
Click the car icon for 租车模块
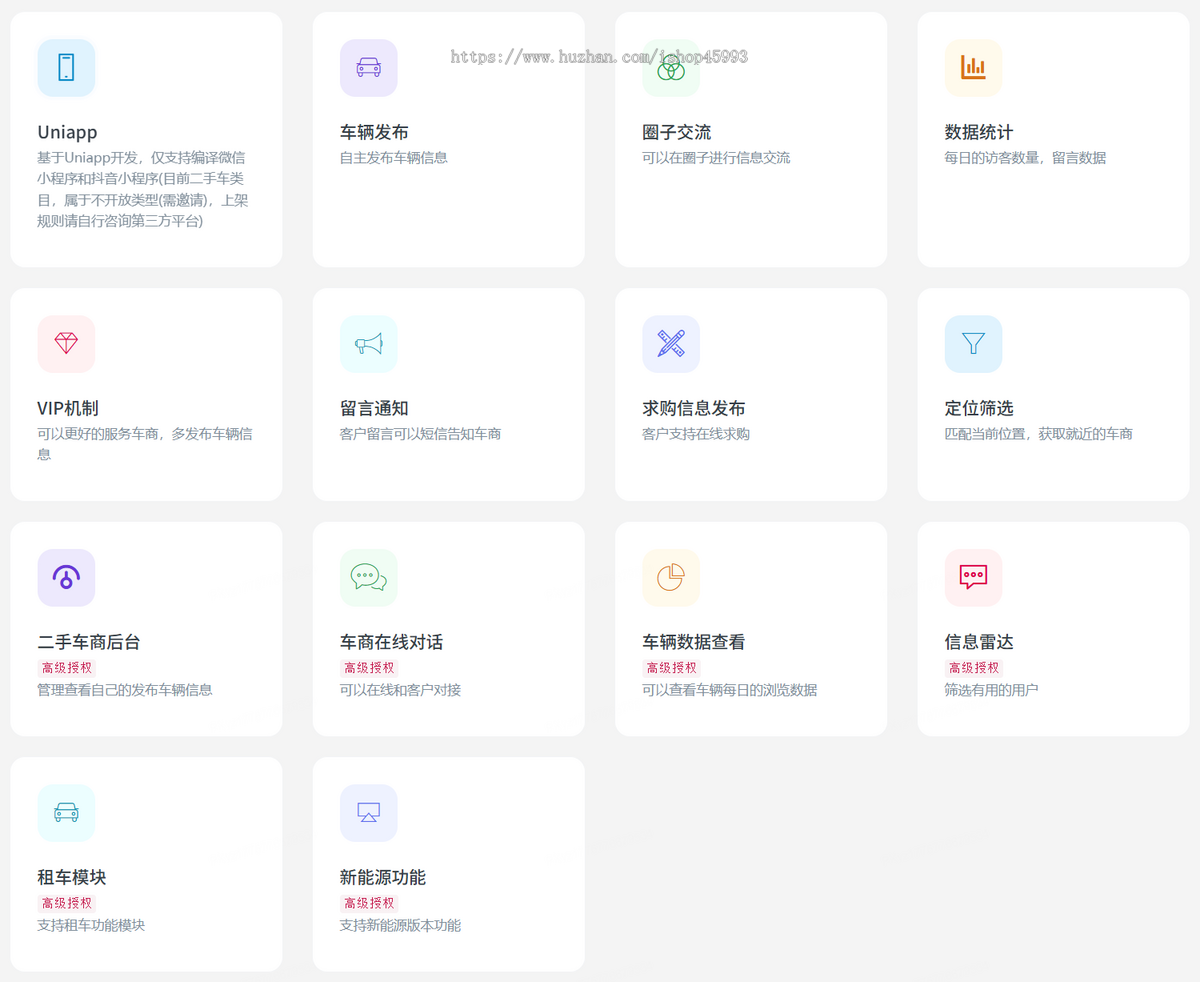click(66, 813)
